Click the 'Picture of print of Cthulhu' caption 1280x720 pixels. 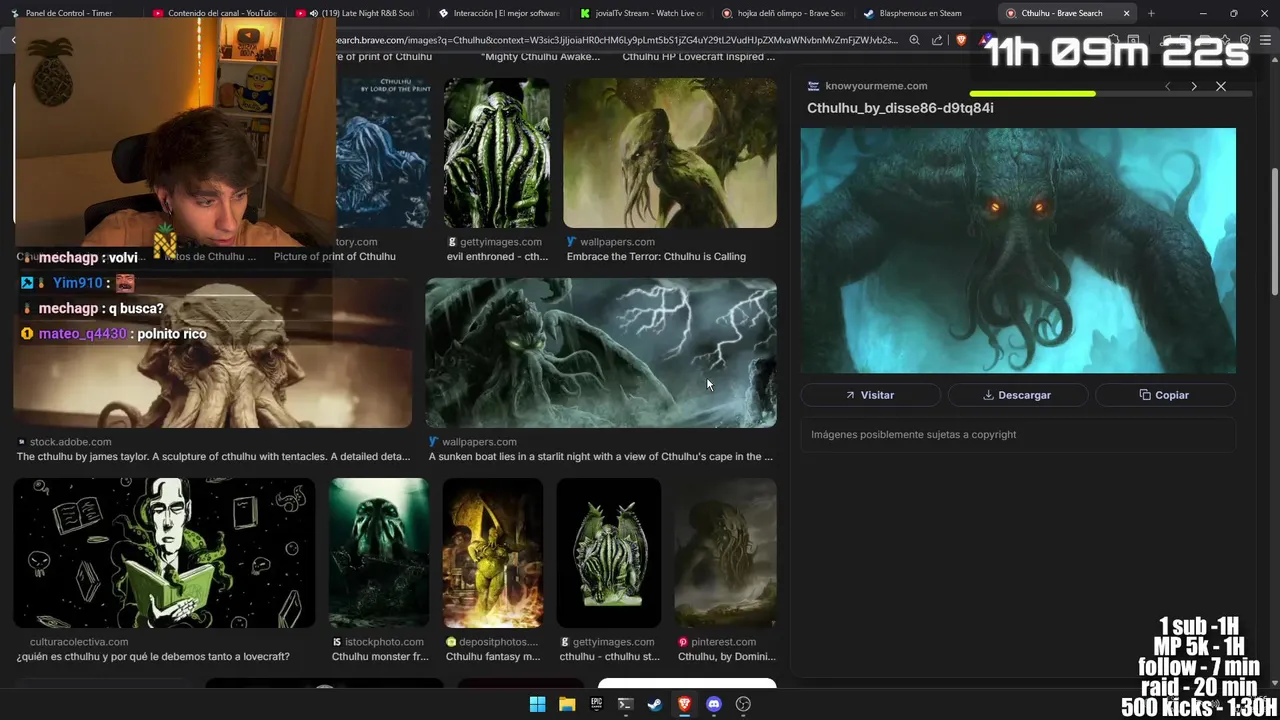click(x=335, y=257)
